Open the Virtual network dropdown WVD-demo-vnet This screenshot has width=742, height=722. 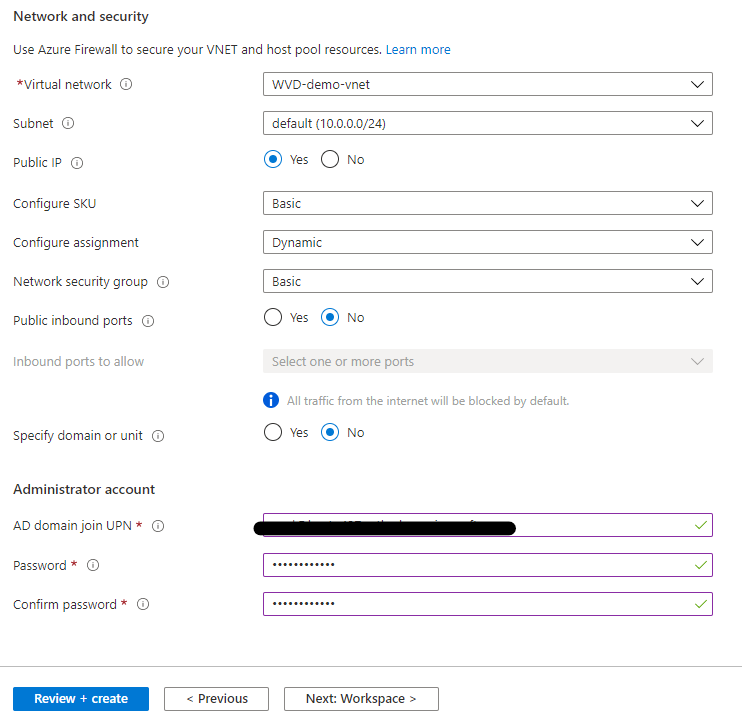488,84
